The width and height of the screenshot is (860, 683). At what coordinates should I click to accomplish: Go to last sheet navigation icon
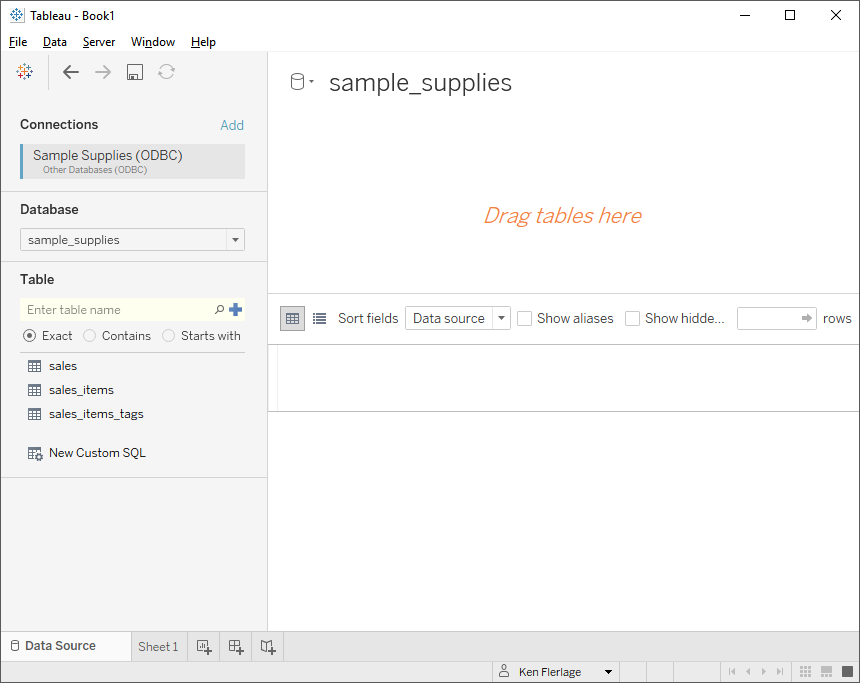[780, 671]
